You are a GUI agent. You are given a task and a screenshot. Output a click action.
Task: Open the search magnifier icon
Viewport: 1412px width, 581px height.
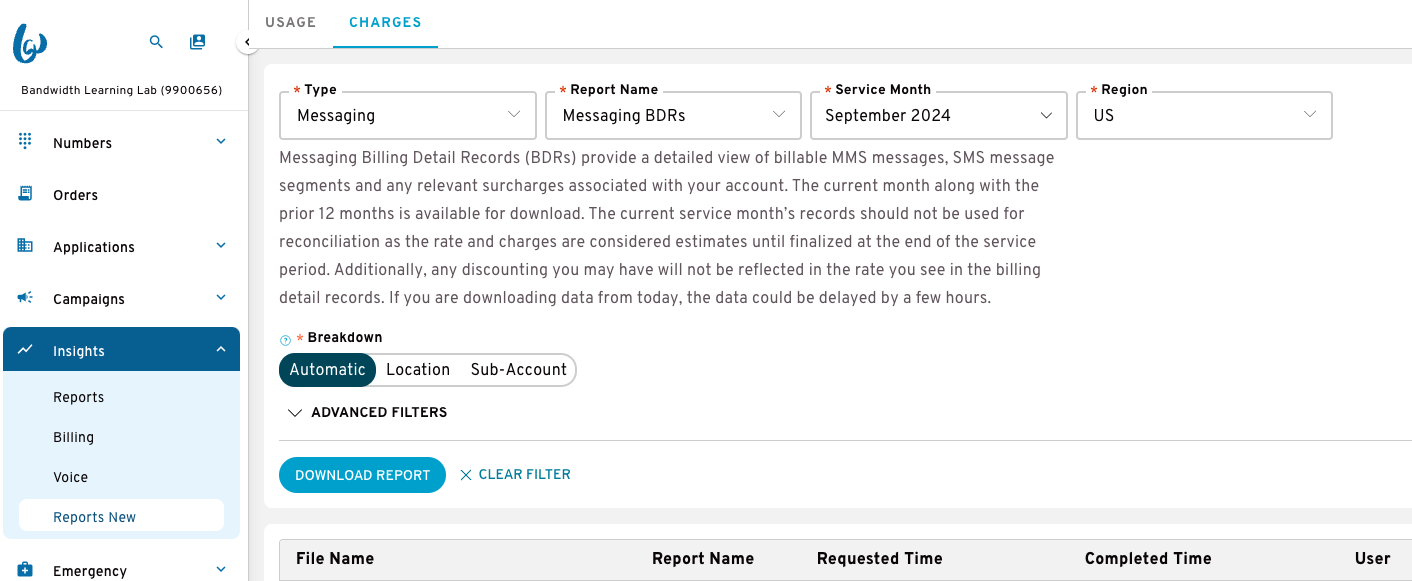click(156, 42)
